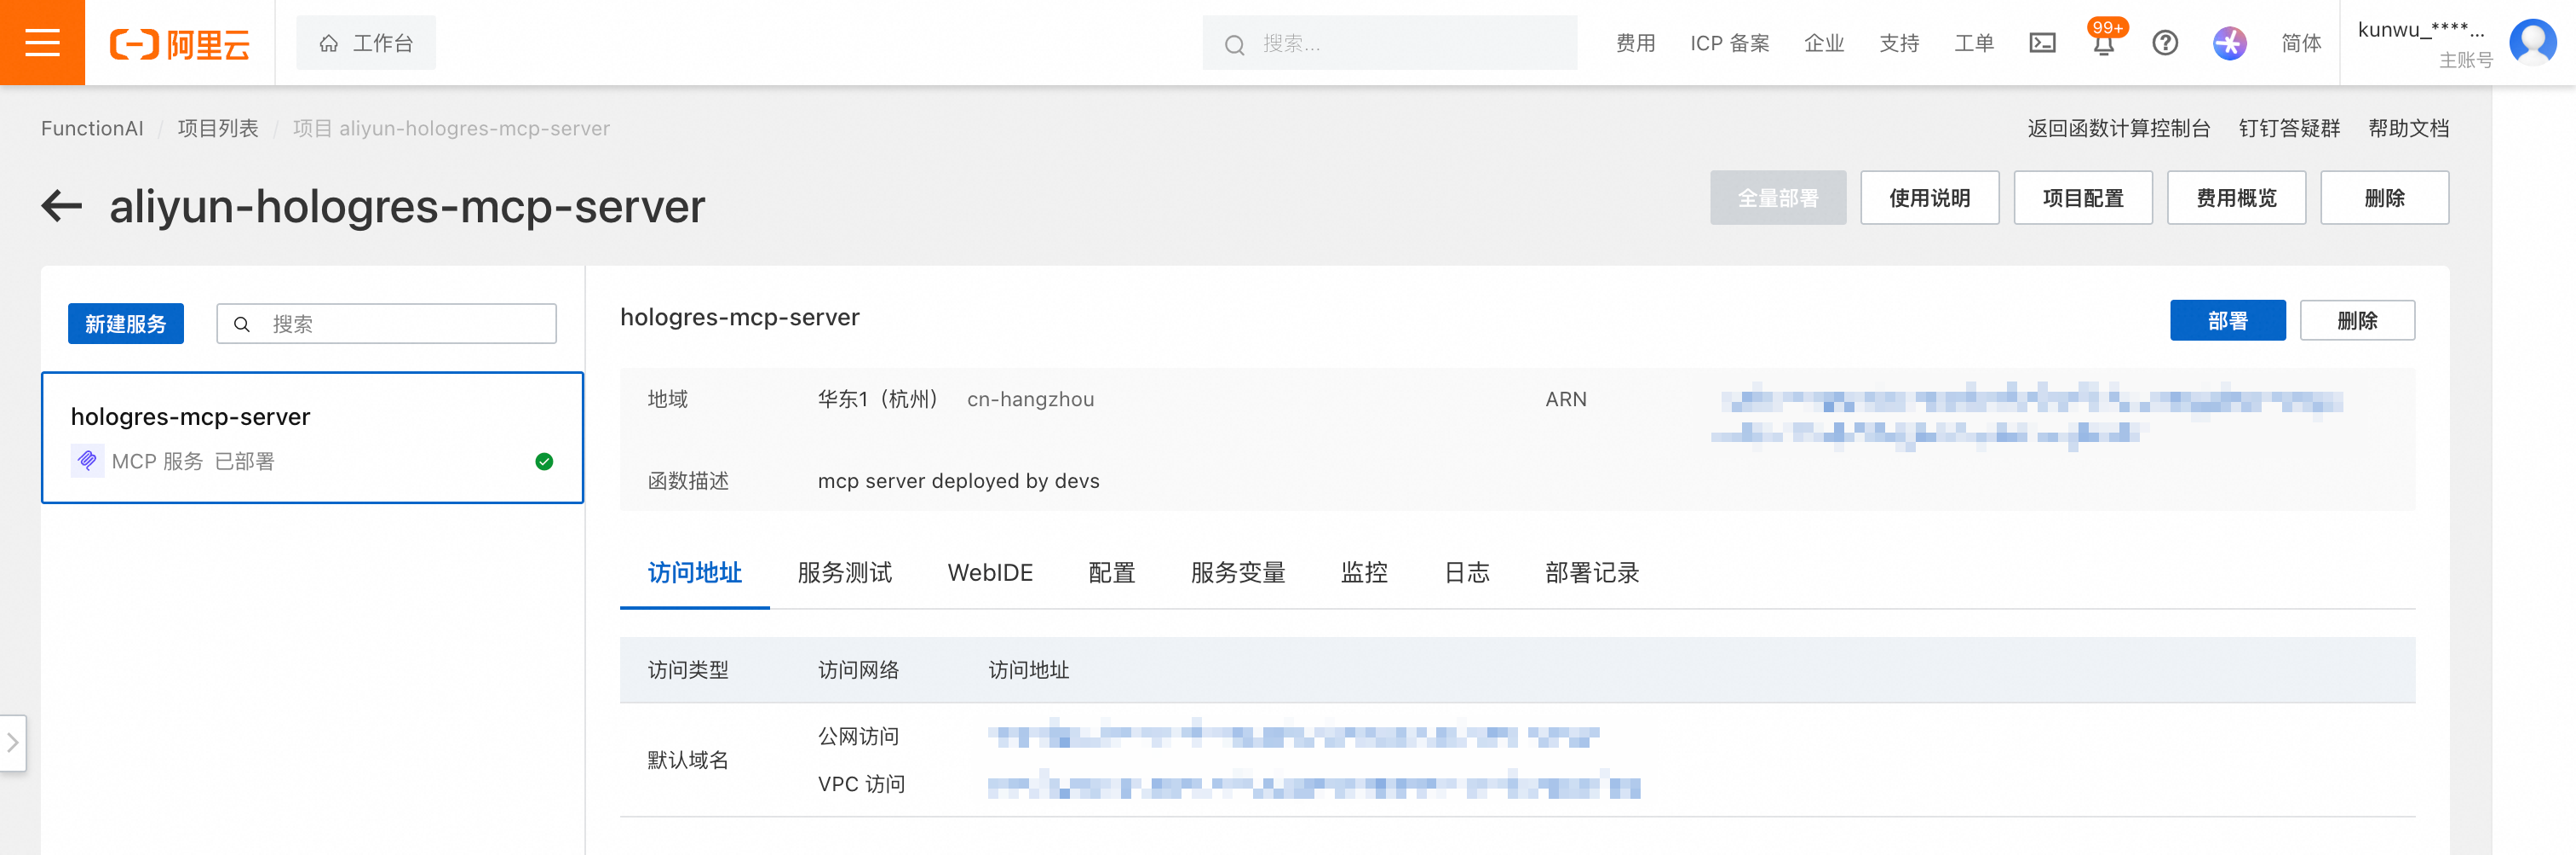Open the 支持 menu
This screenshot has width=2576, height=855.
pos(1899,43)
